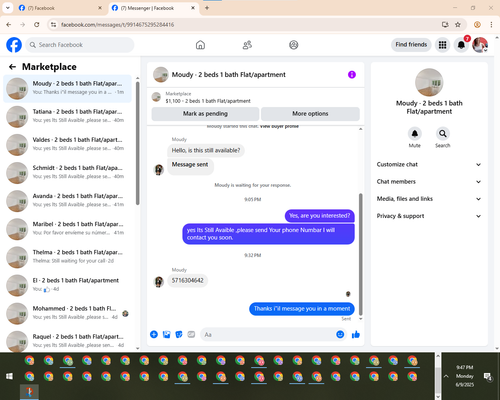Attach a photo with the image icon

(166, 334)
